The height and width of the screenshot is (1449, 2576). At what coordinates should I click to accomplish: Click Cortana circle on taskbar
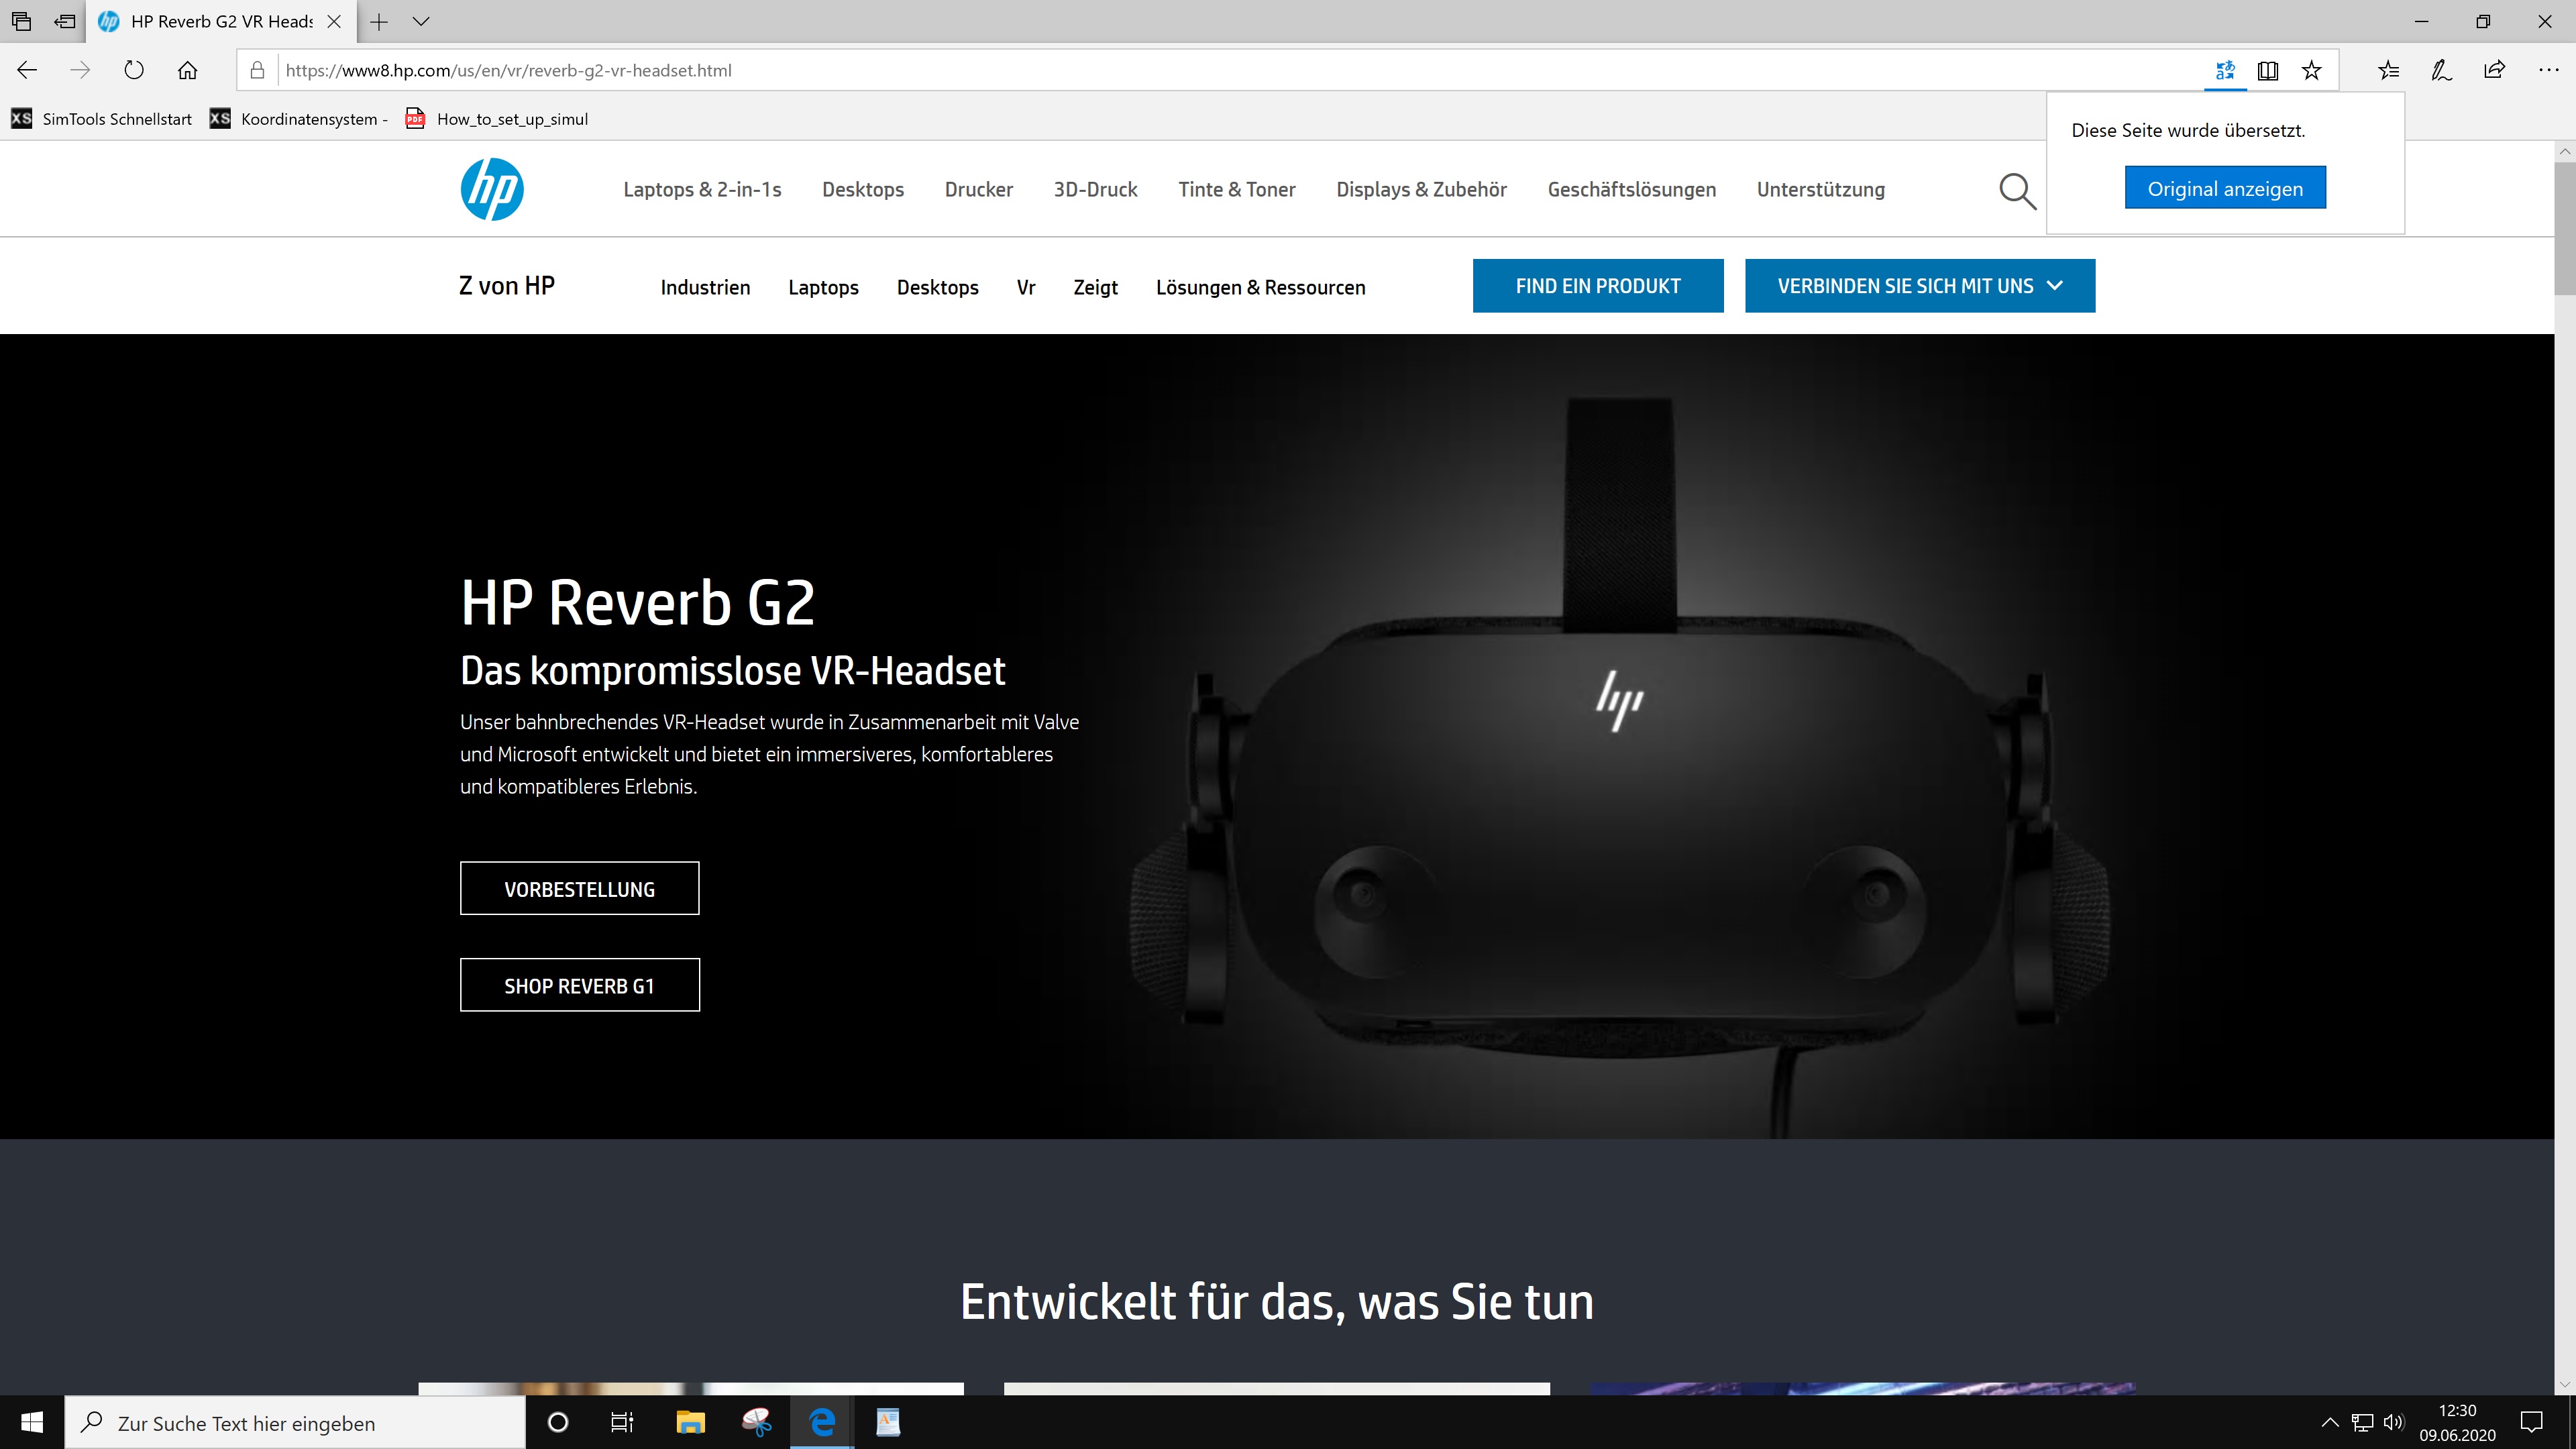558,1422
